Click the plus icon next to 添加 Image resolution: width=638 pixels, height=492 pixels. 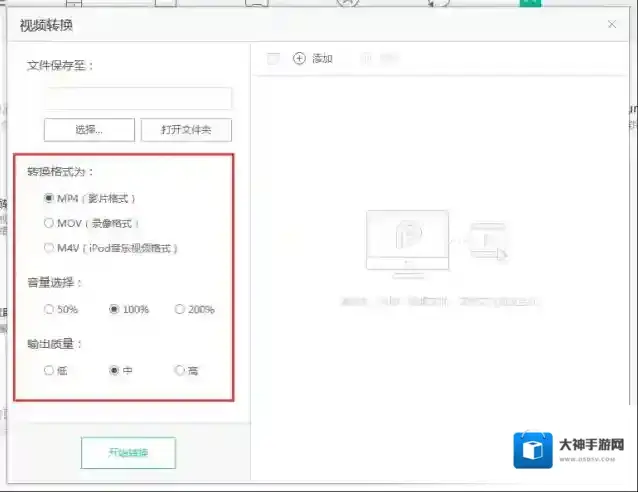pos(299,59)
